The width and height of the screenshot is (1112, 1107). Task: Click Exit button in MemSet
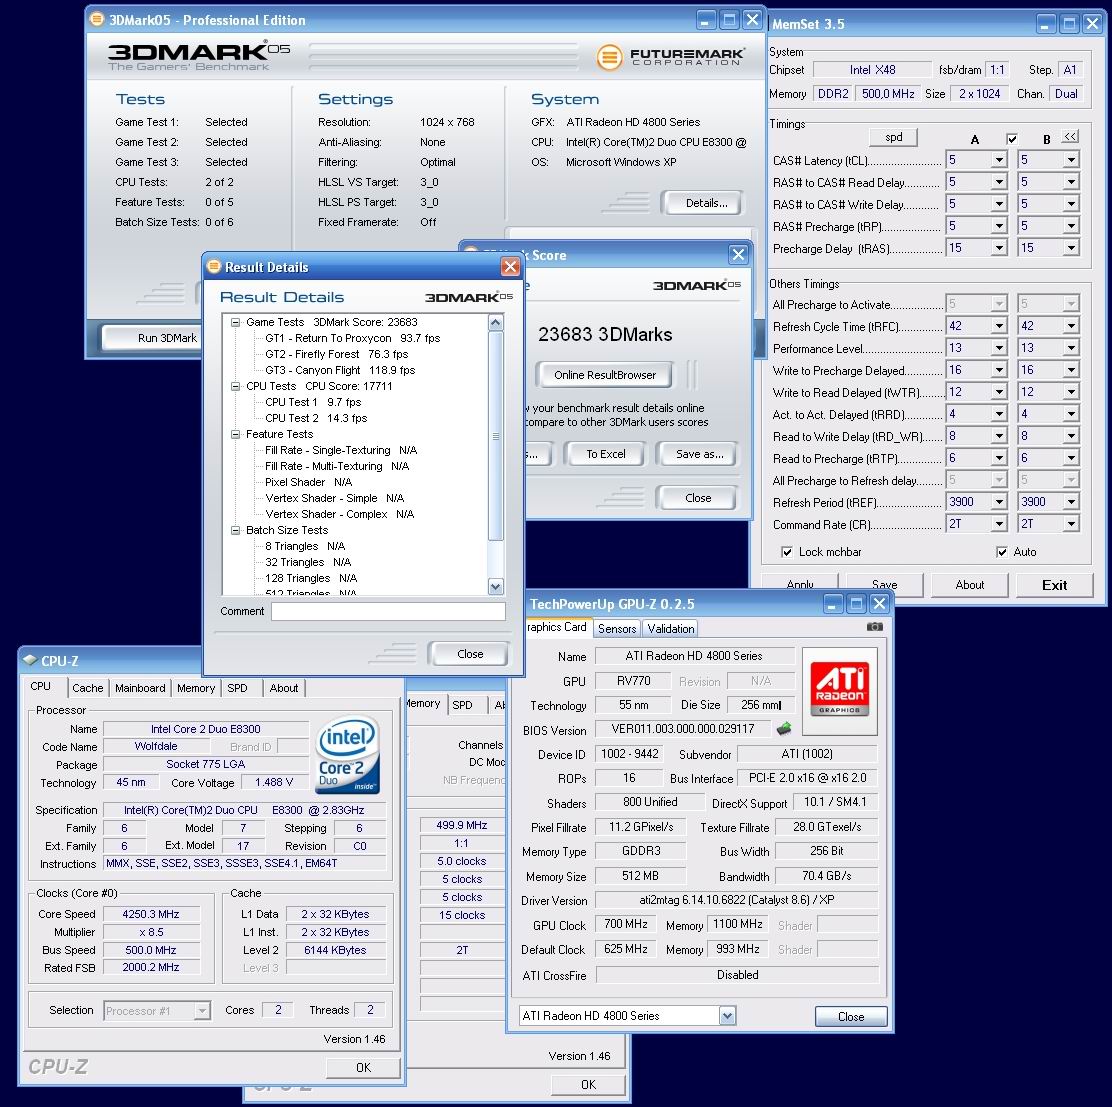pos(1055,585)
